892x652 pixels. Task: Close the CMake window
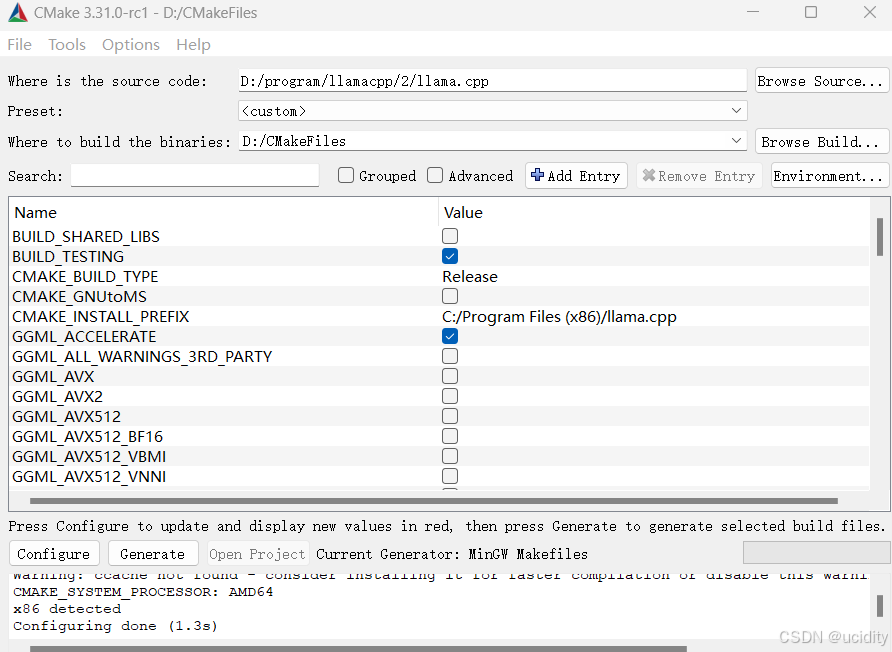[869, 12]
